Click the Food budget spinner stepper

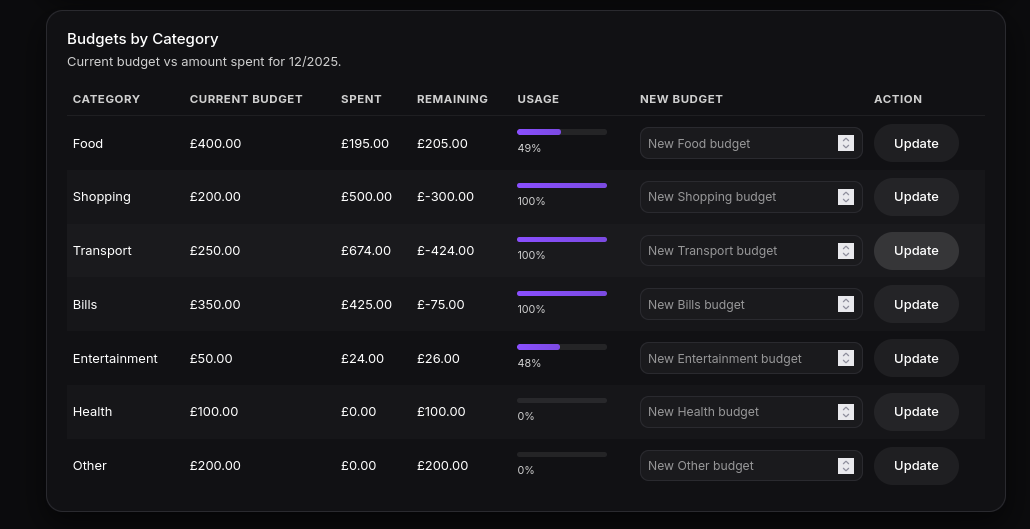[846, 143]
